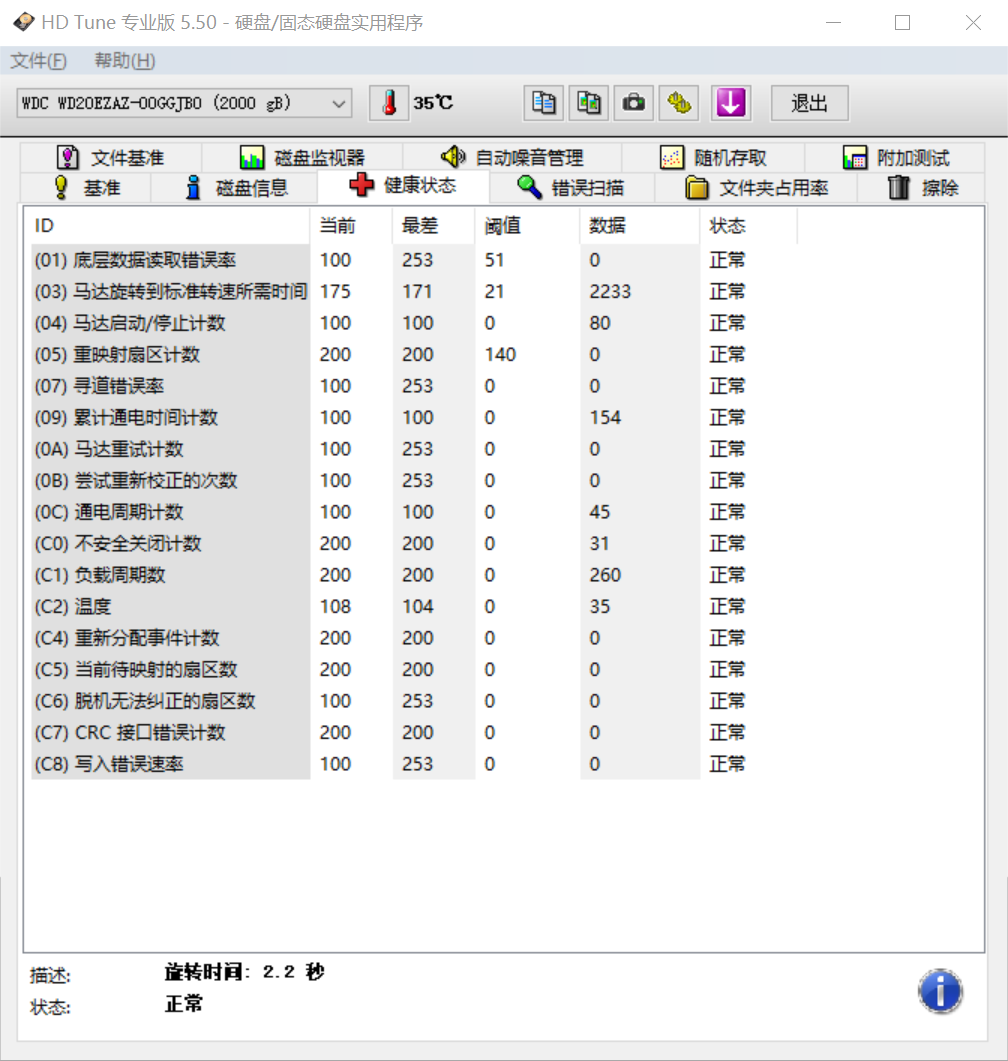Click the 旋转时间: 2.2 秒 description text
This screenshot has height=1061, width=1008.
[x=244, y=972]
